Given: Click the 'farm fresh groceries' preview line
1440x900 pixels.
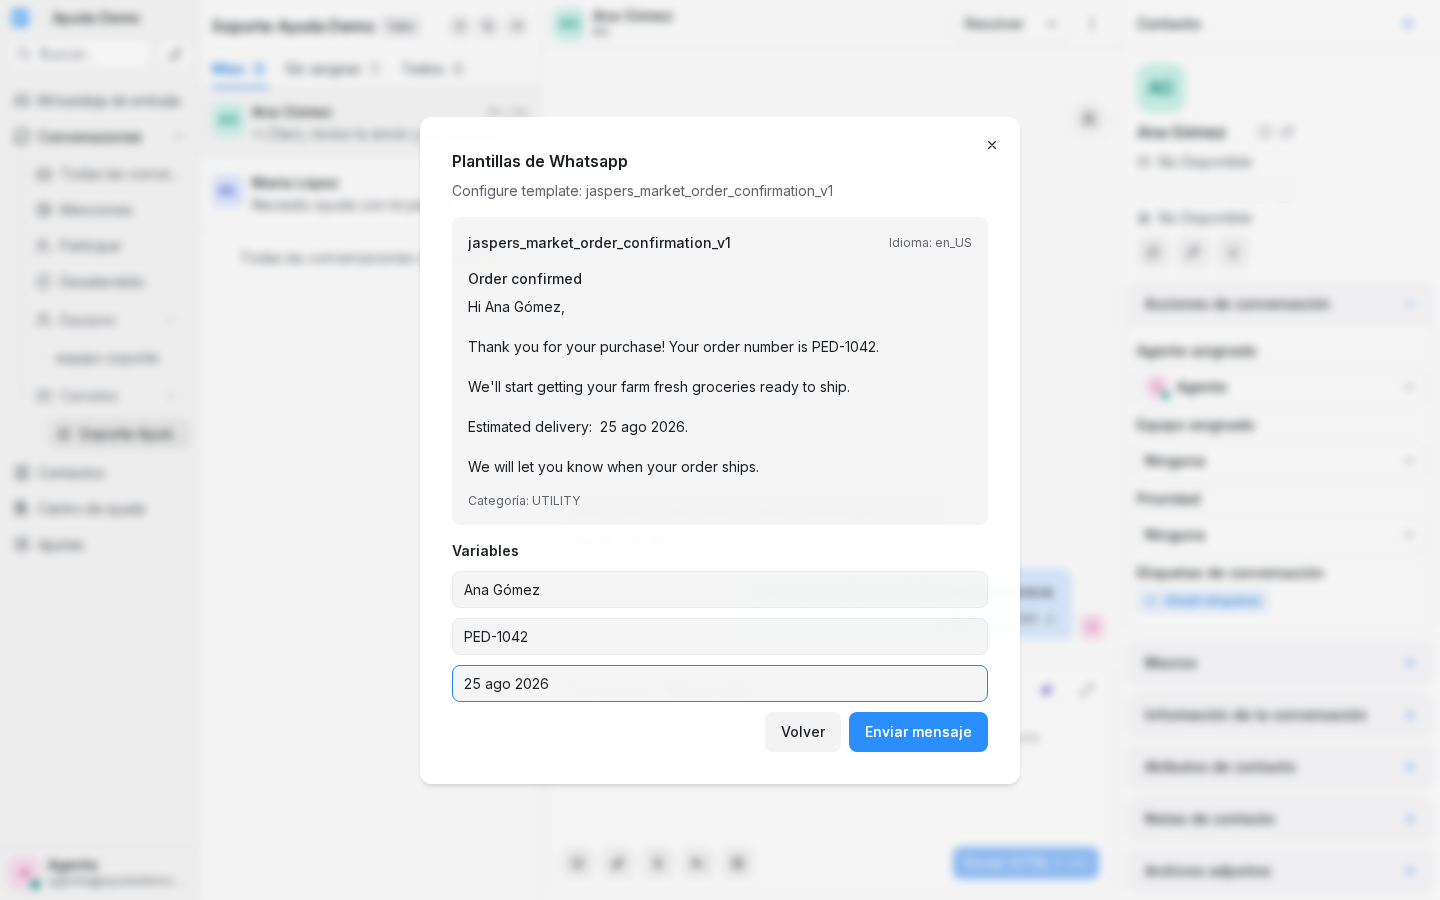Looking at the screenshot, I should (659, 387).
